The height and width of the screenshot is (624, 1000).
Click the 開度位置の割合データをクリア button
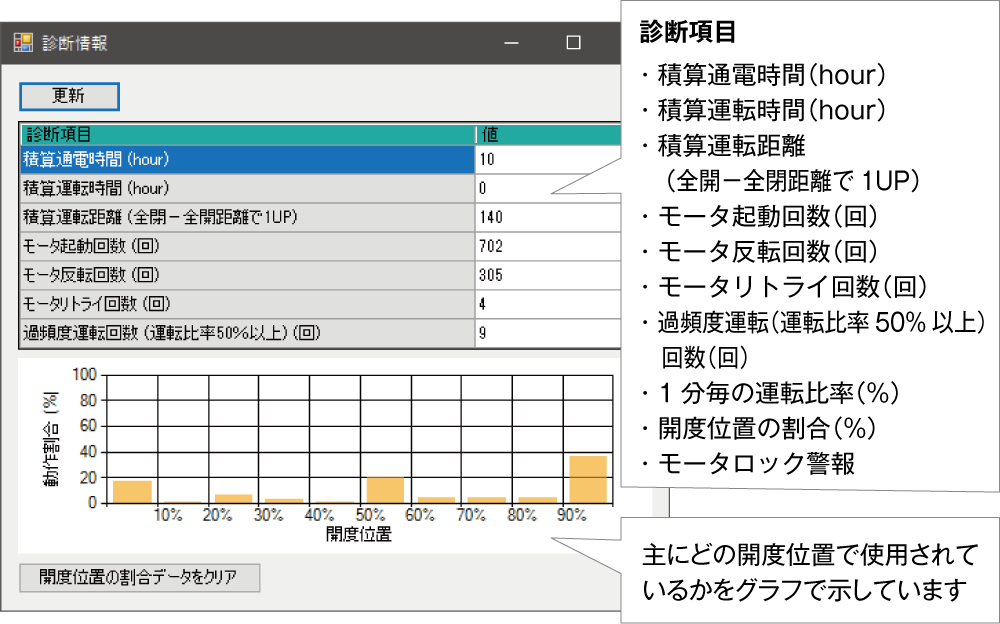pos(140,577)
